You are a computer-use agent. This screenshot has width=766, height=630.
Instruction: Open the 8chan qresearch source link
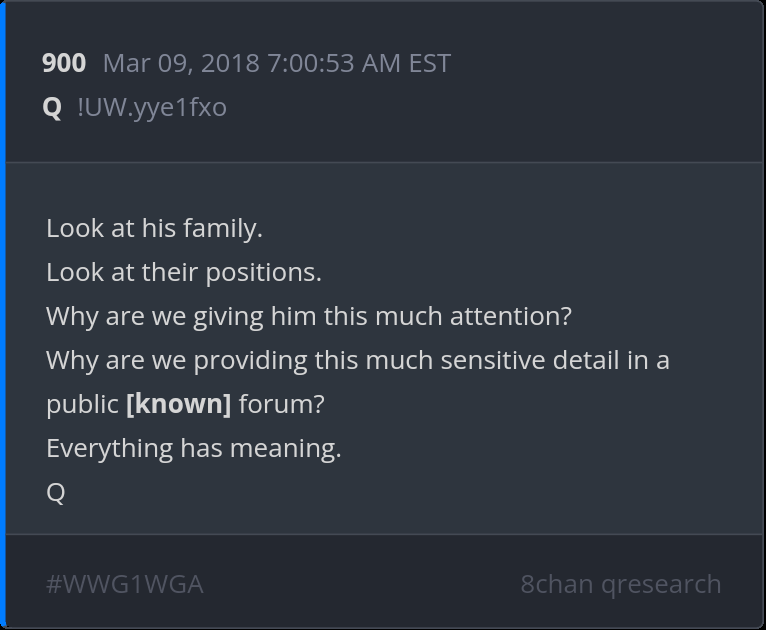pos(620,584)
